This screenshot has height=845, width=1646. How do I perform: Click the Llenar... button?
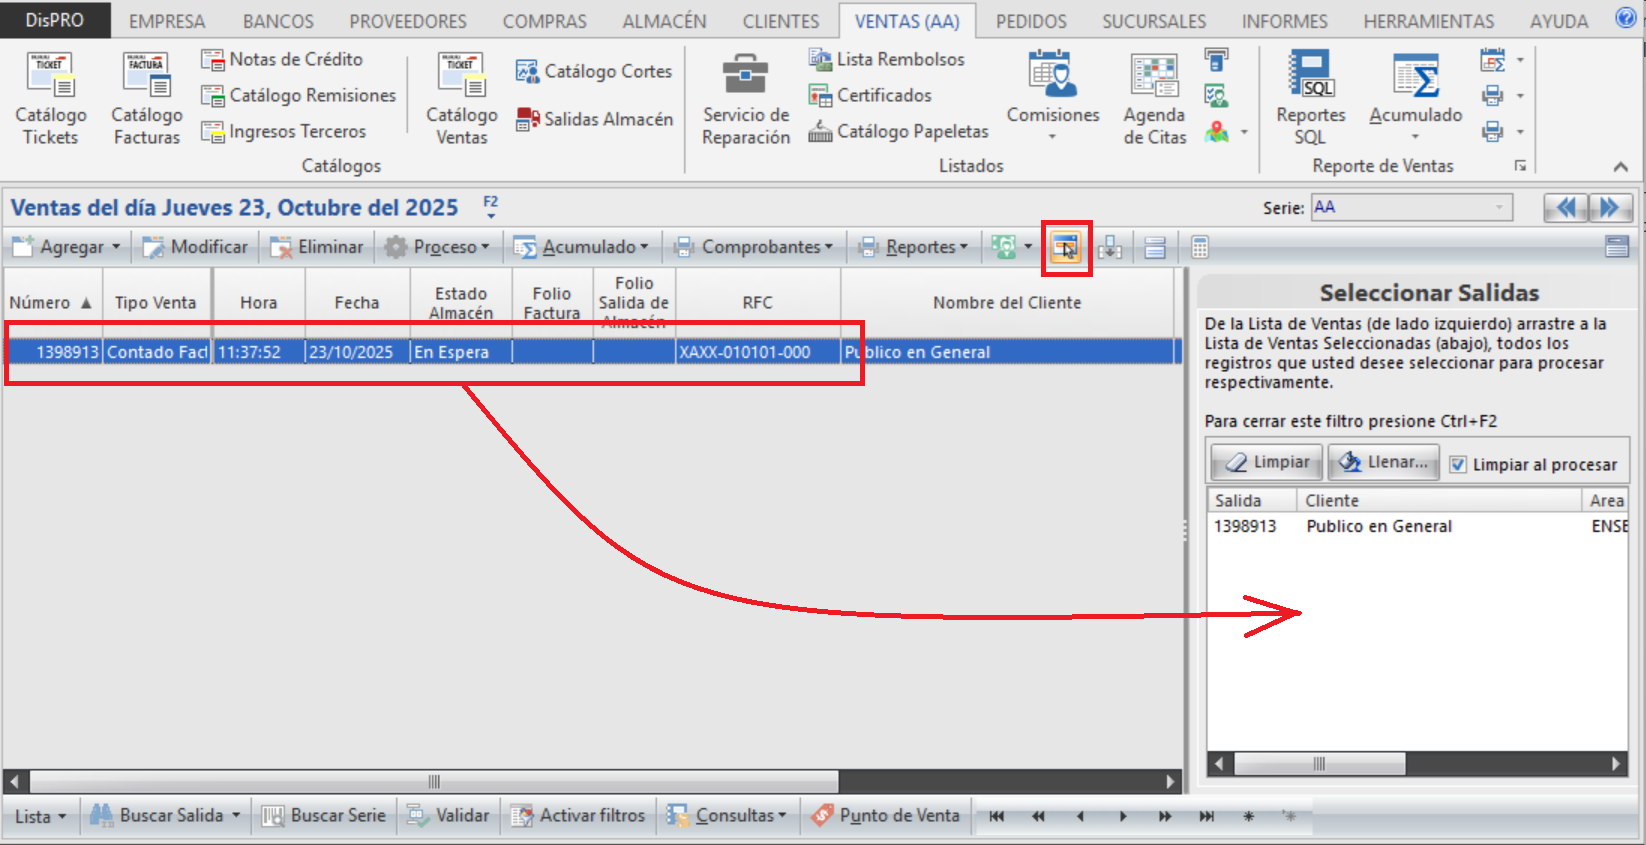pyautogui.click(x=1384, y=462)
